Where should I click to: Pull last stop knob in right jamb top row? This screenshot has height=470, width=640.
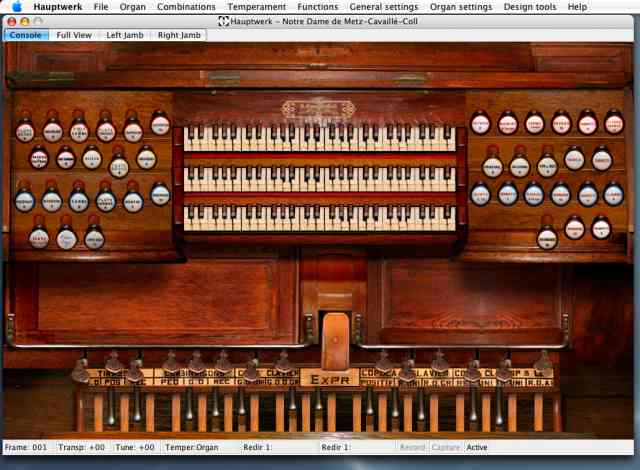[x=613, y=123]
